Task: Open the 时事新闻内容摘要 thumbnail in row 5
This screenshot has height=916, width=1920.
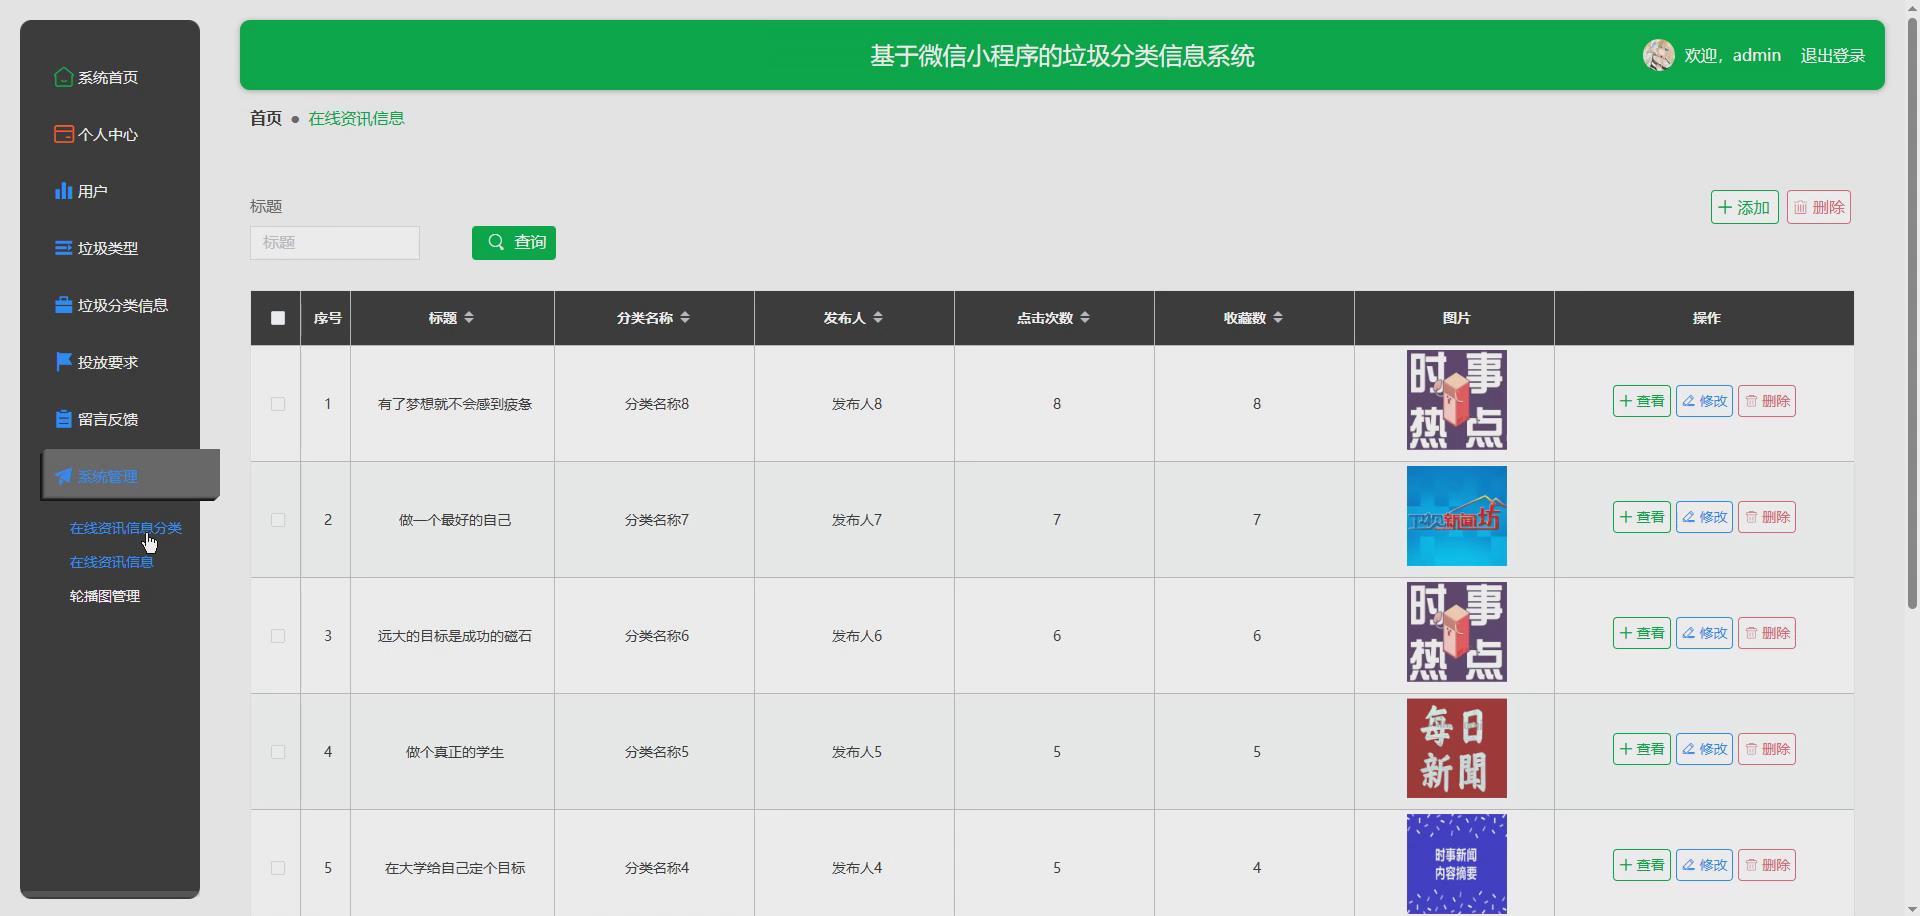Action: click(1456, 864)
